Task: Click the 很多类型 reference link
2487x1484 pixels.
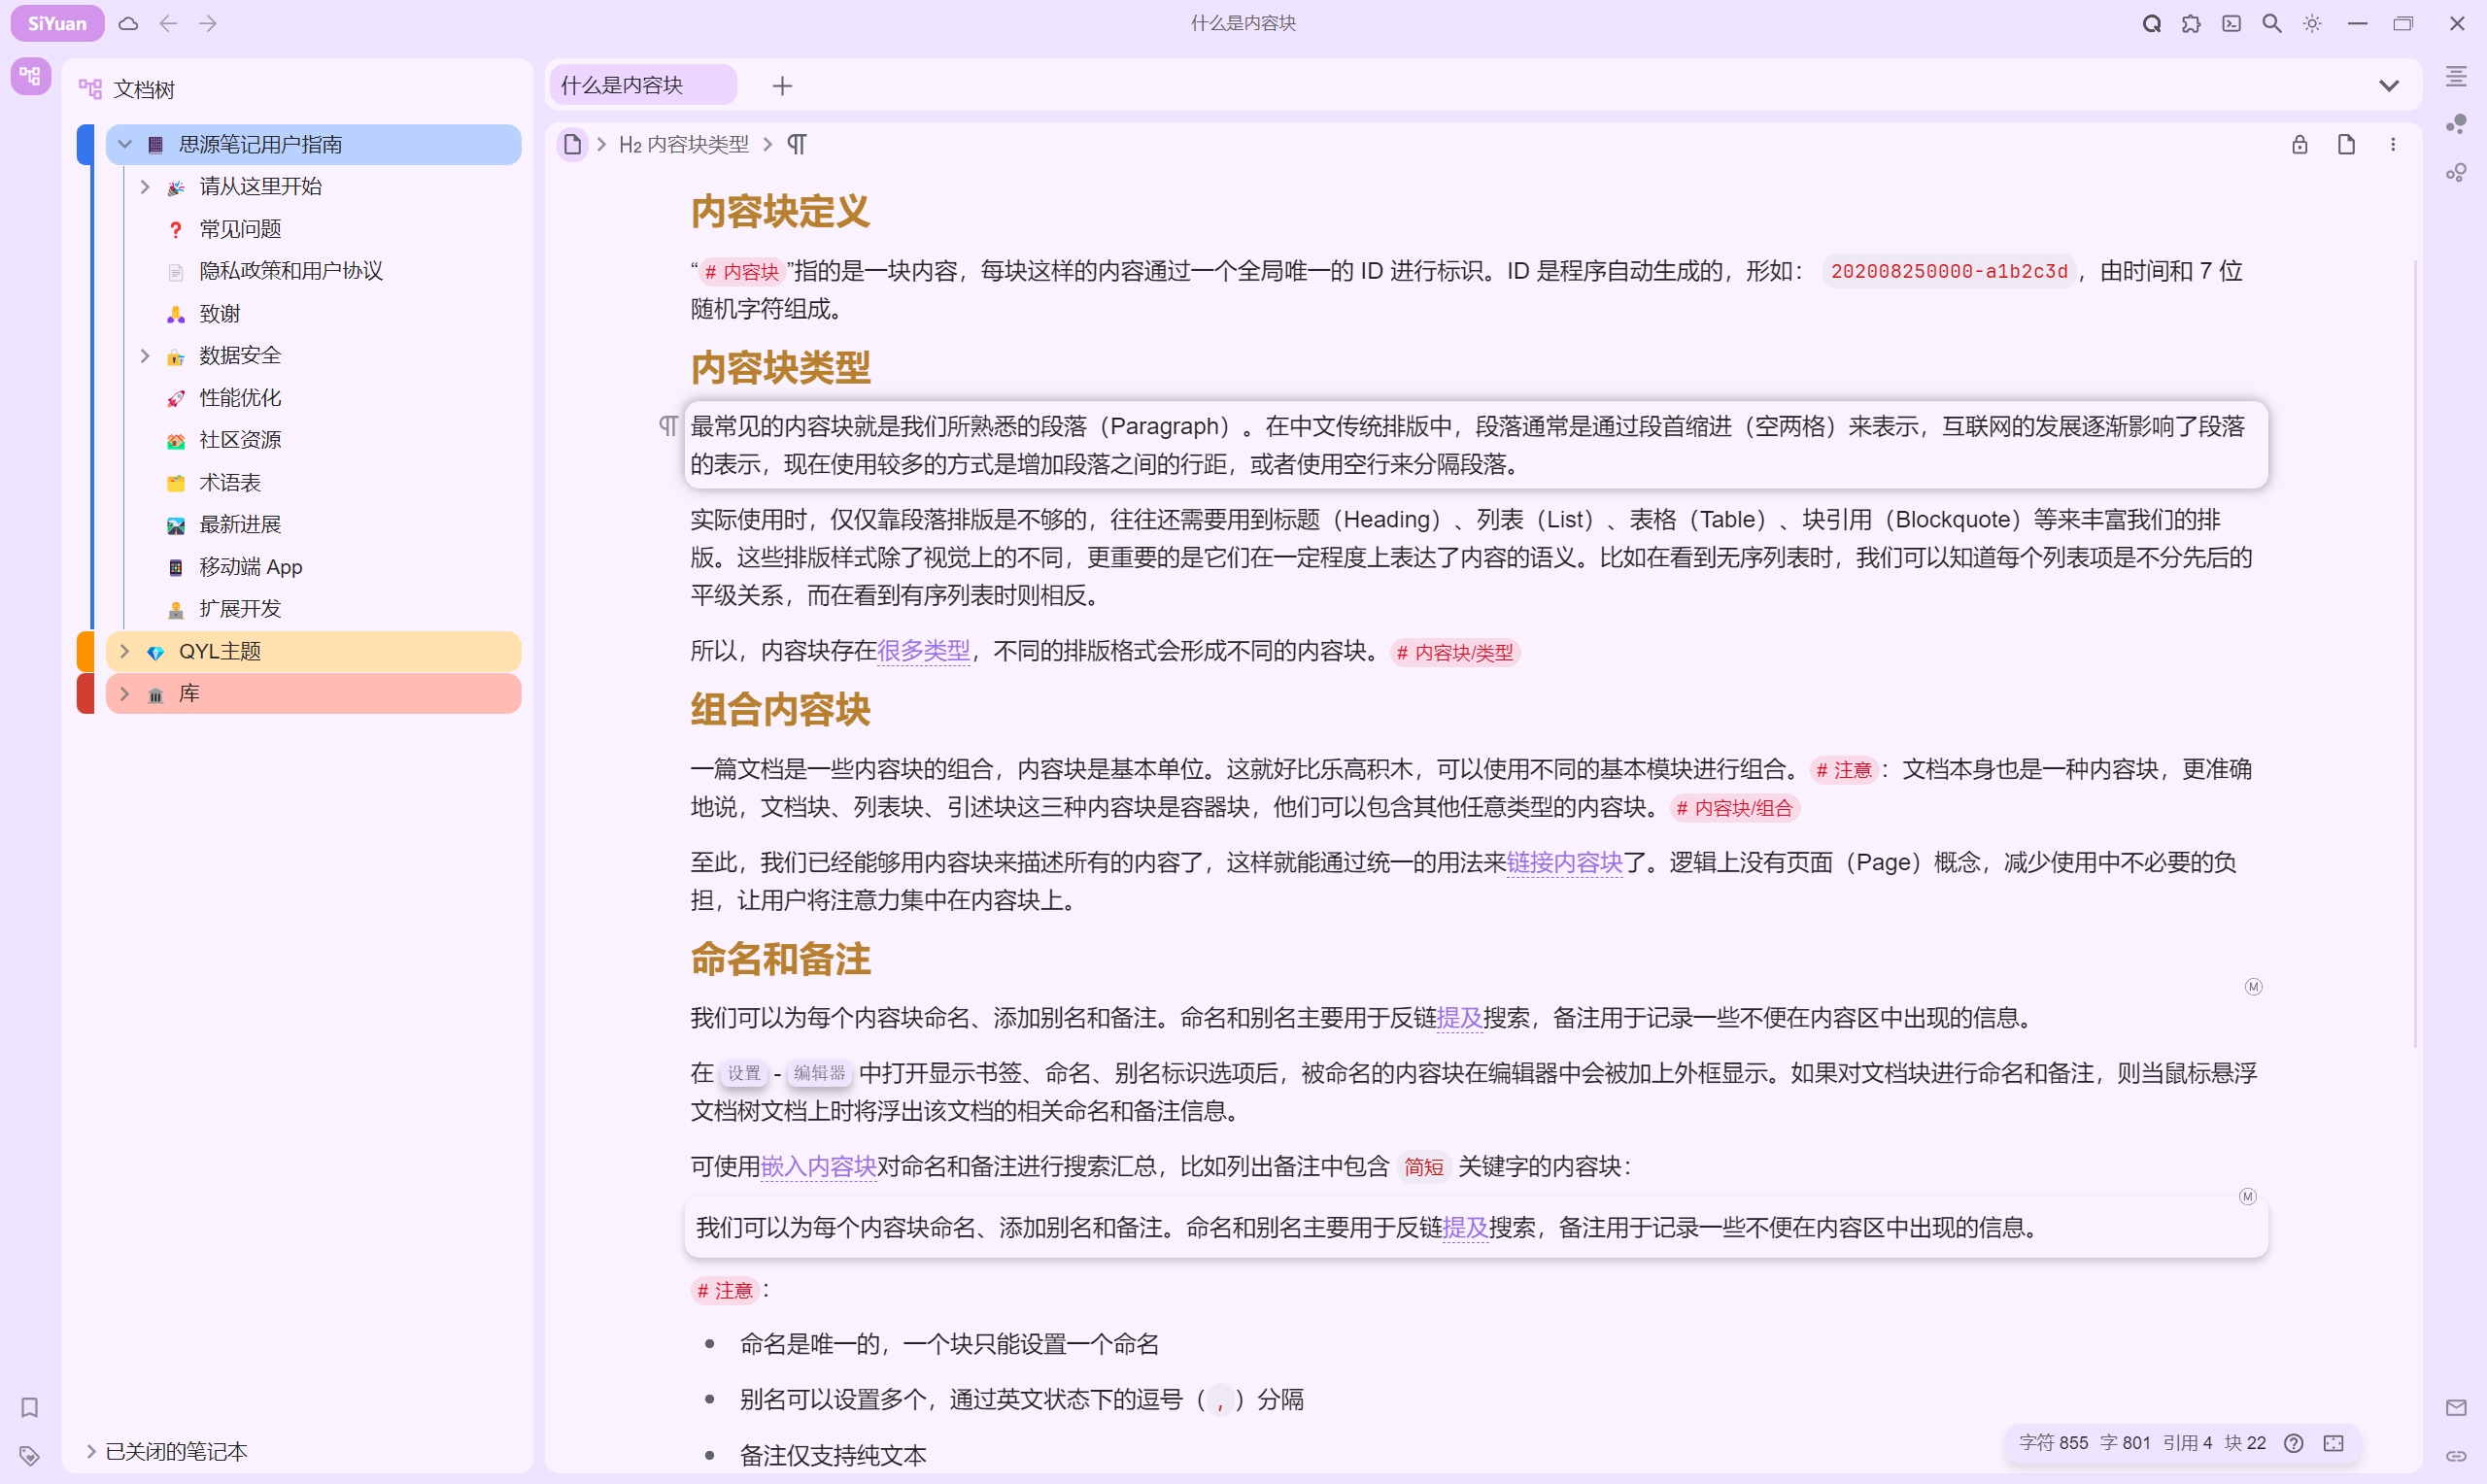Action: coord(922,651)
